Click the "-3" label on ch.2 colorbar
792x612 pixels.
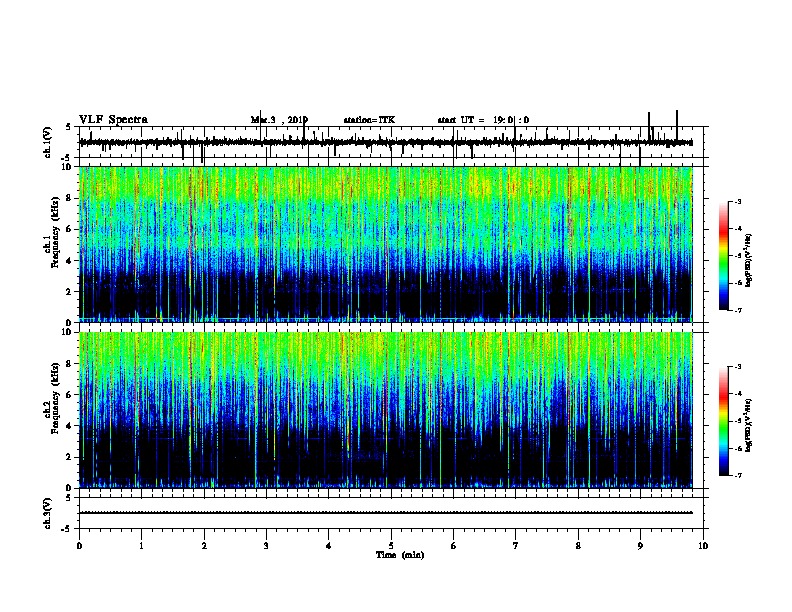(x=737, y=367)
